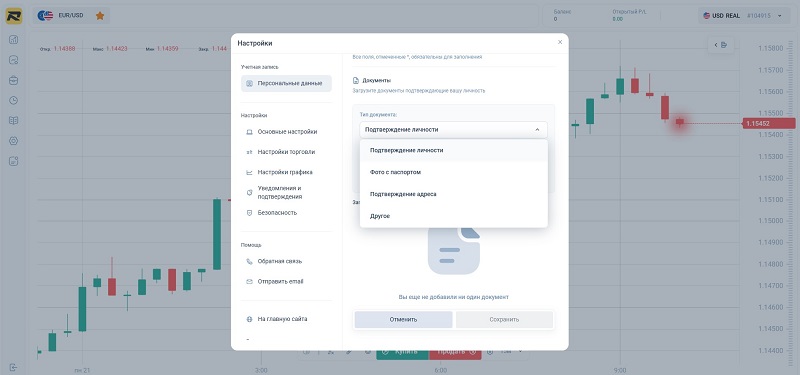Click the Открытый P/L value in header
Image resolution: width=800 pixels, height=375 pixels.
click(x=617, y=19)
